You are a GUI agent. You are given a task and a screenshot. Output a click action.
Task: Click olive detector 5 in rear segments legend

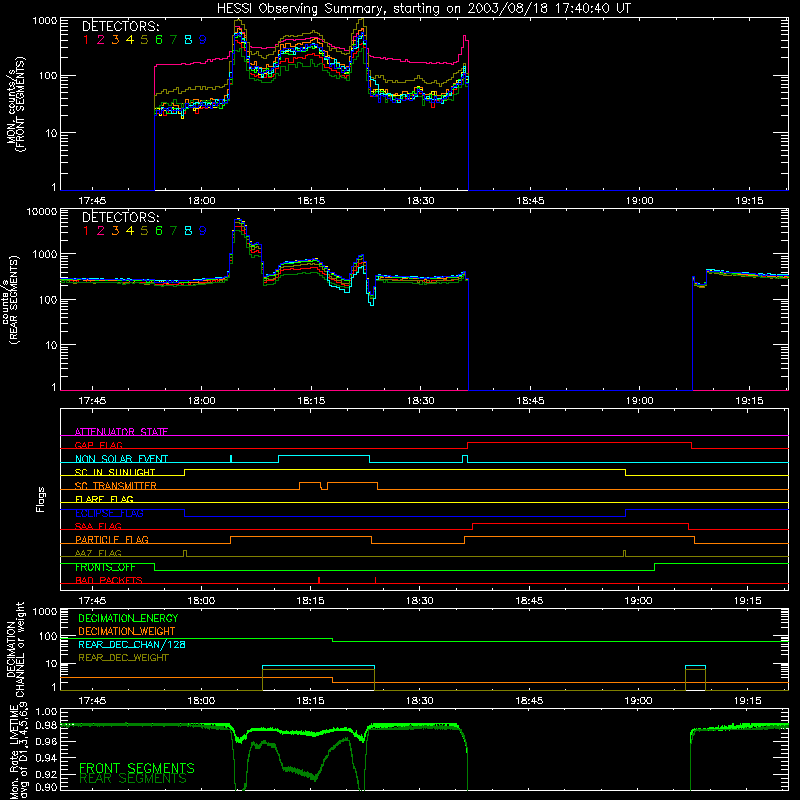[144, 231]
